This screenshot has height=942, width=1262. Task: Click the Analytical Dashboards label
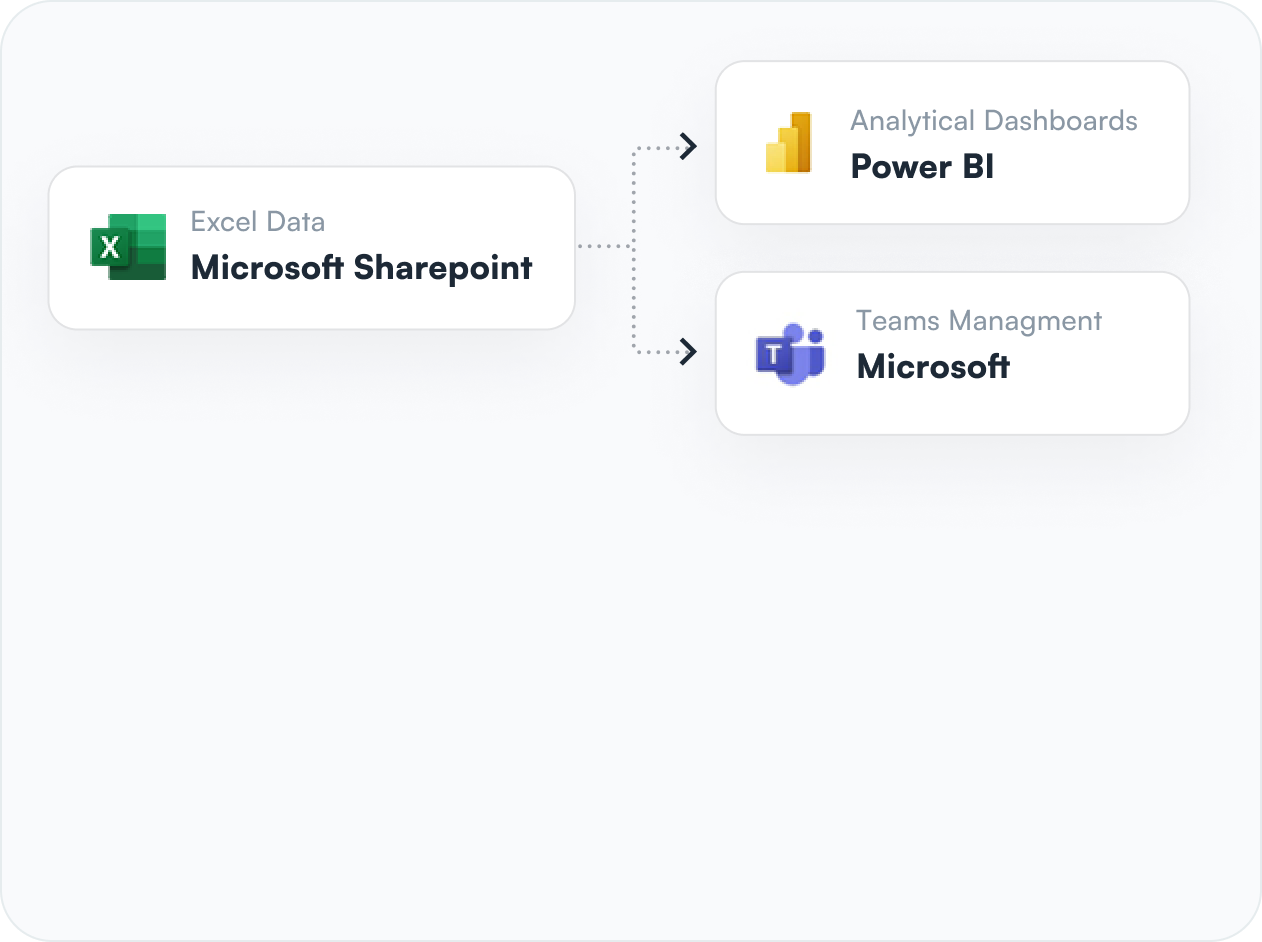coord(993,120)
